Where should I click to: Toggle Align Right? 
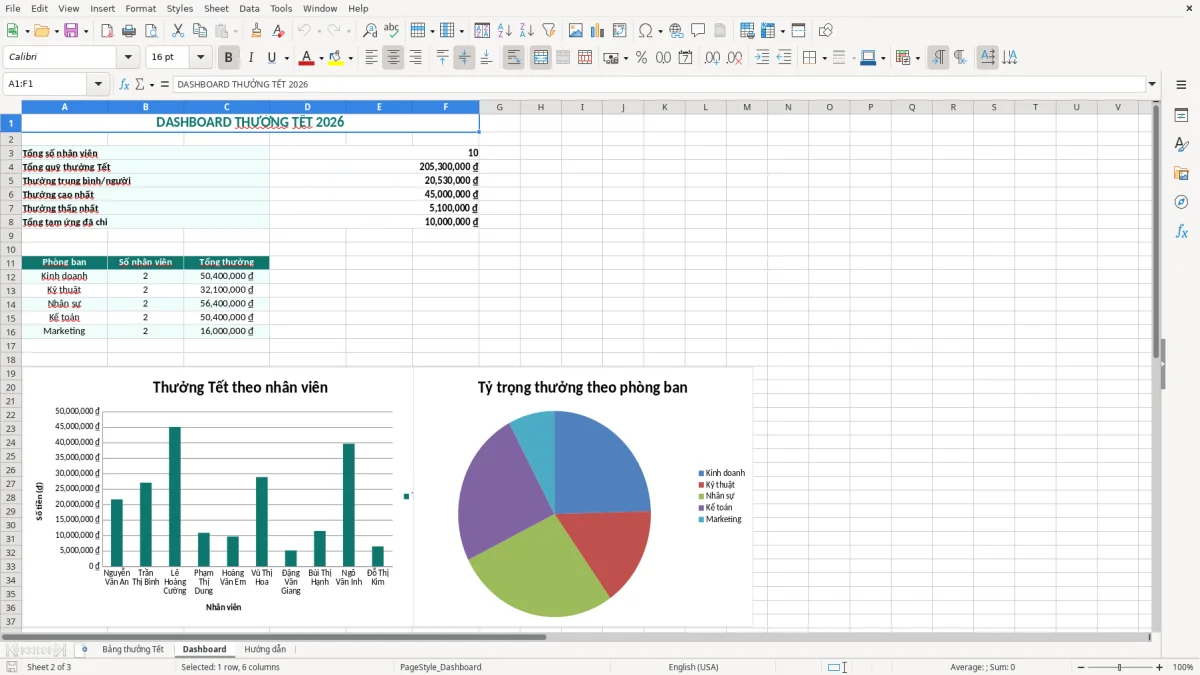415,58
